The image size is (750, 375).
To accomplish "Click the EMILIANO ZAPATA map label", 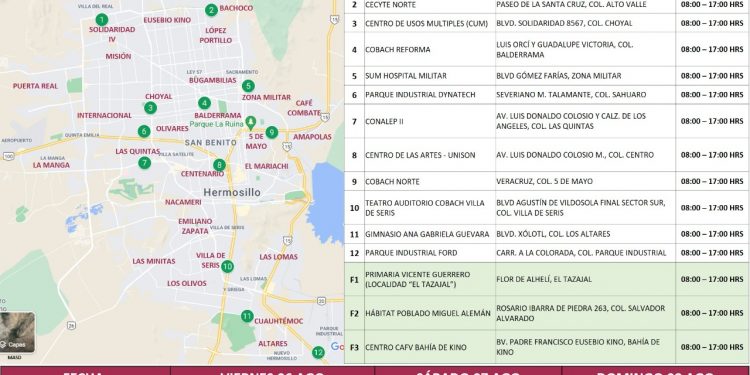I will 195,226.
